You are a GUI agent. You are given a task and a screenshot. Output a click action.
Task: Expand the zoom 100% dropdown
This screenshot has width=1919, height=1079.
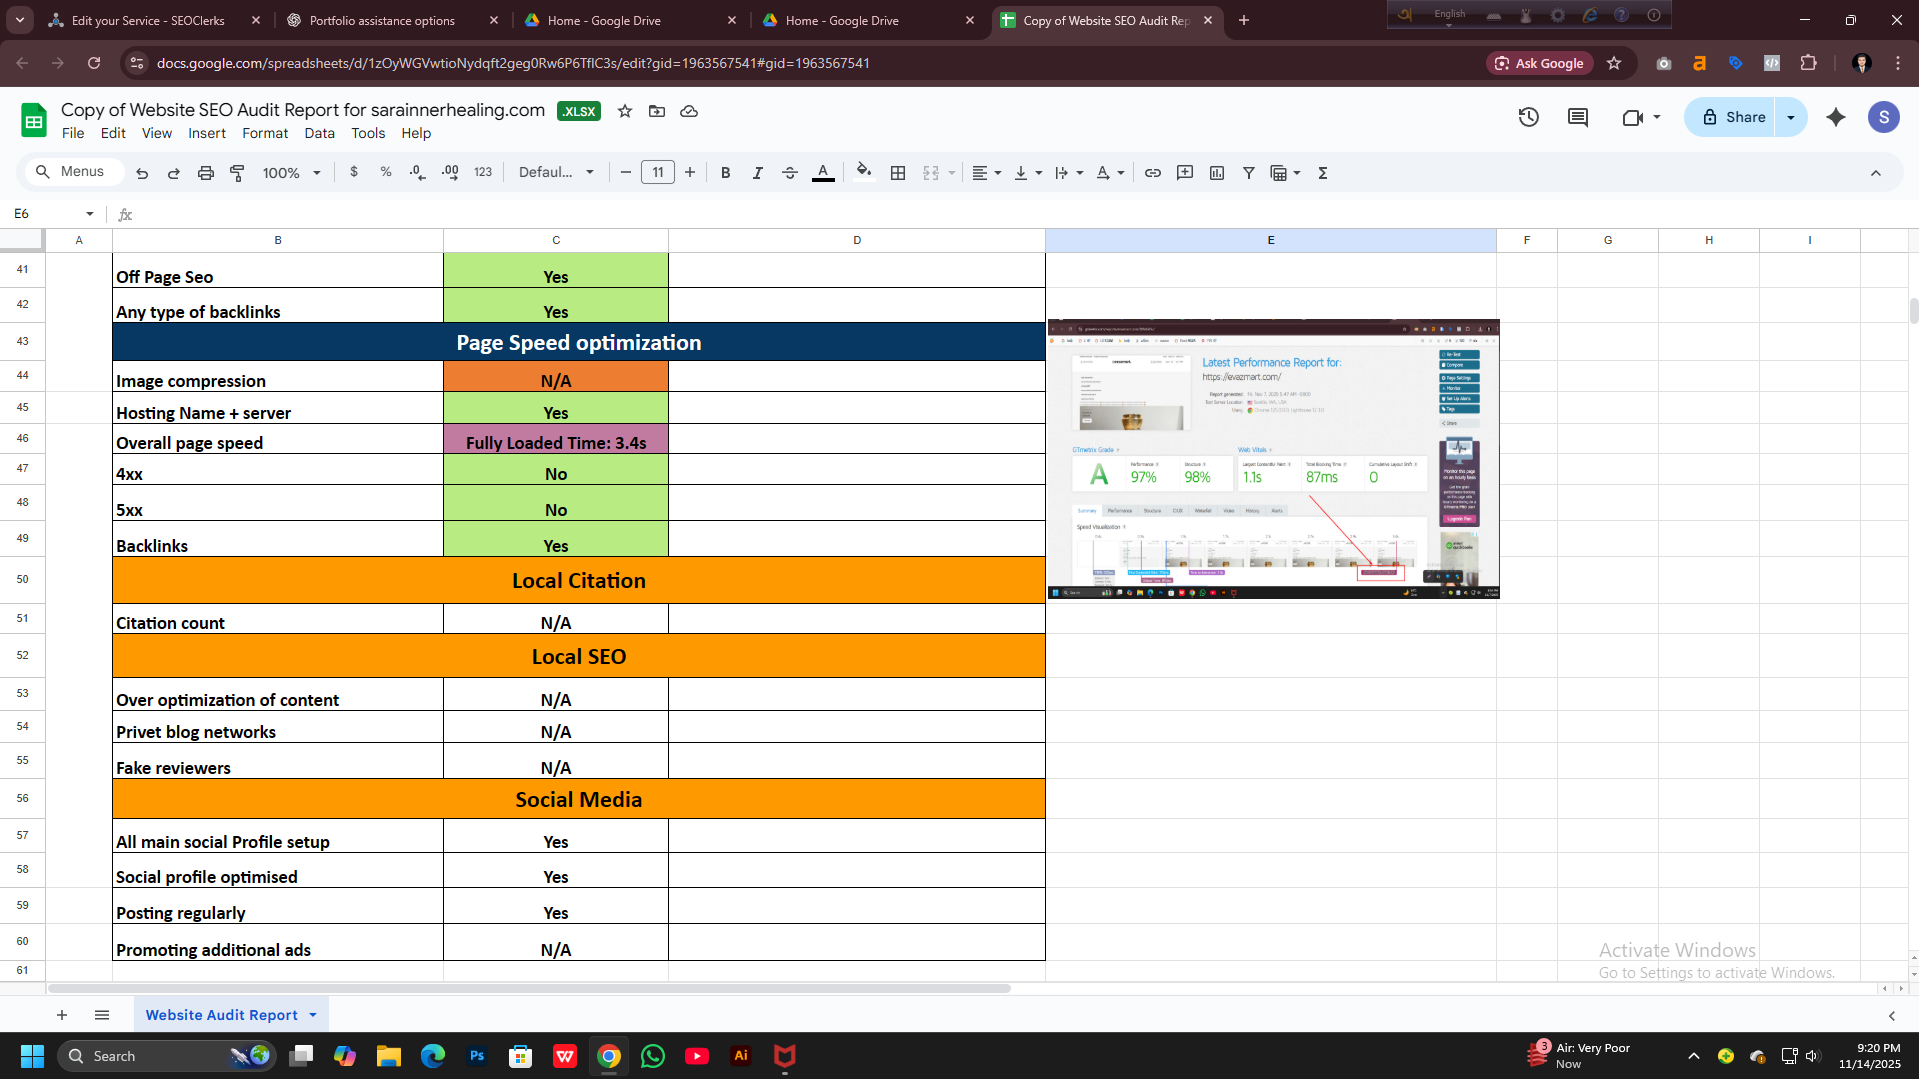point(291,173)
